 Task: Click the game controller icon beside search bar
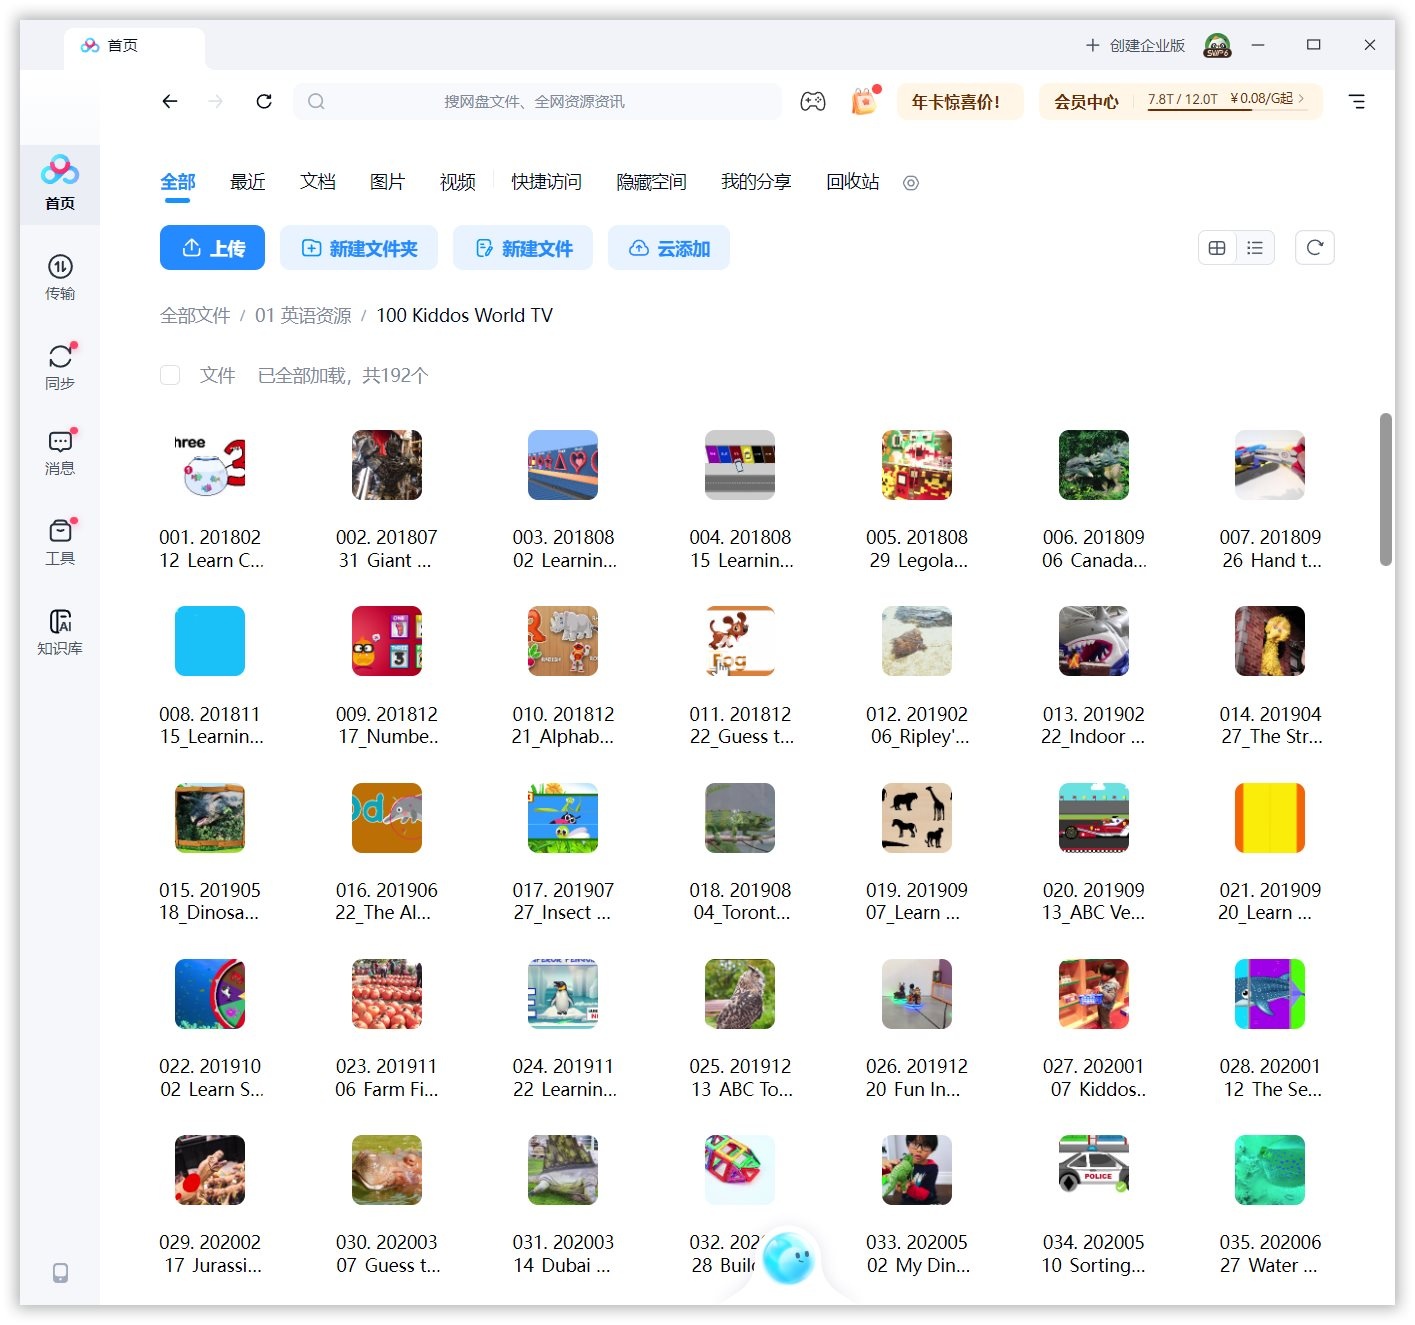pyautogui.click(x=813, y=100)
